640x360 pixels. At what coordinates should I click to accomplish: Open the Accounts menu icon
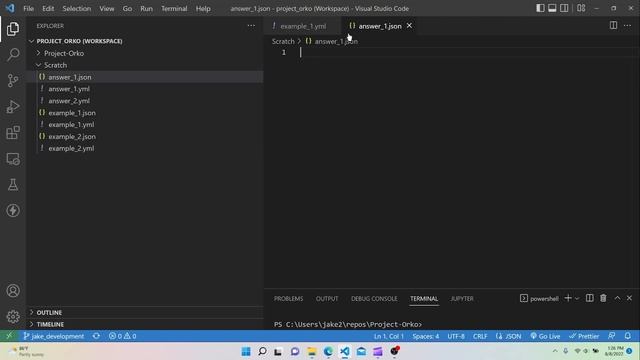(13, 291)
